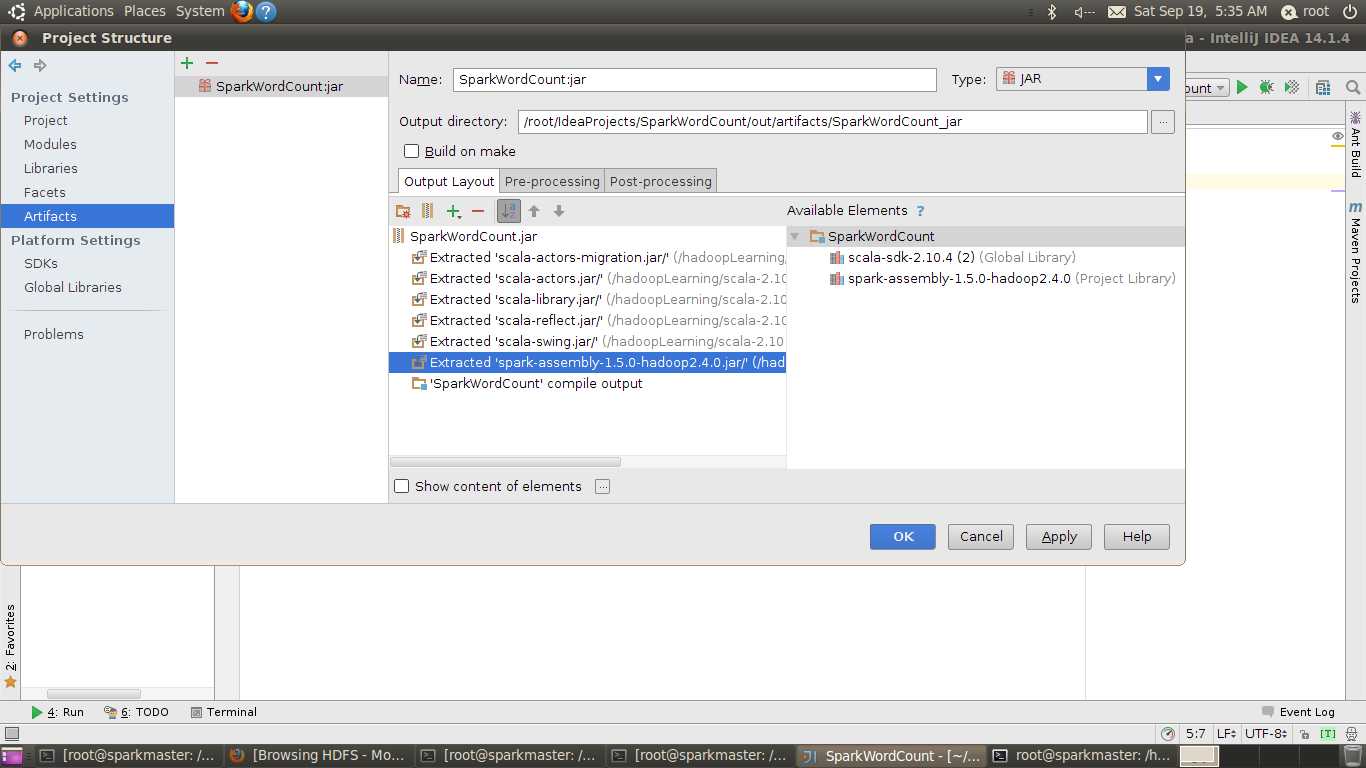Viewport: 1366px width, 768px height.
Task: Click the Available Elements help question mark
Action: [x=920, y=211]
